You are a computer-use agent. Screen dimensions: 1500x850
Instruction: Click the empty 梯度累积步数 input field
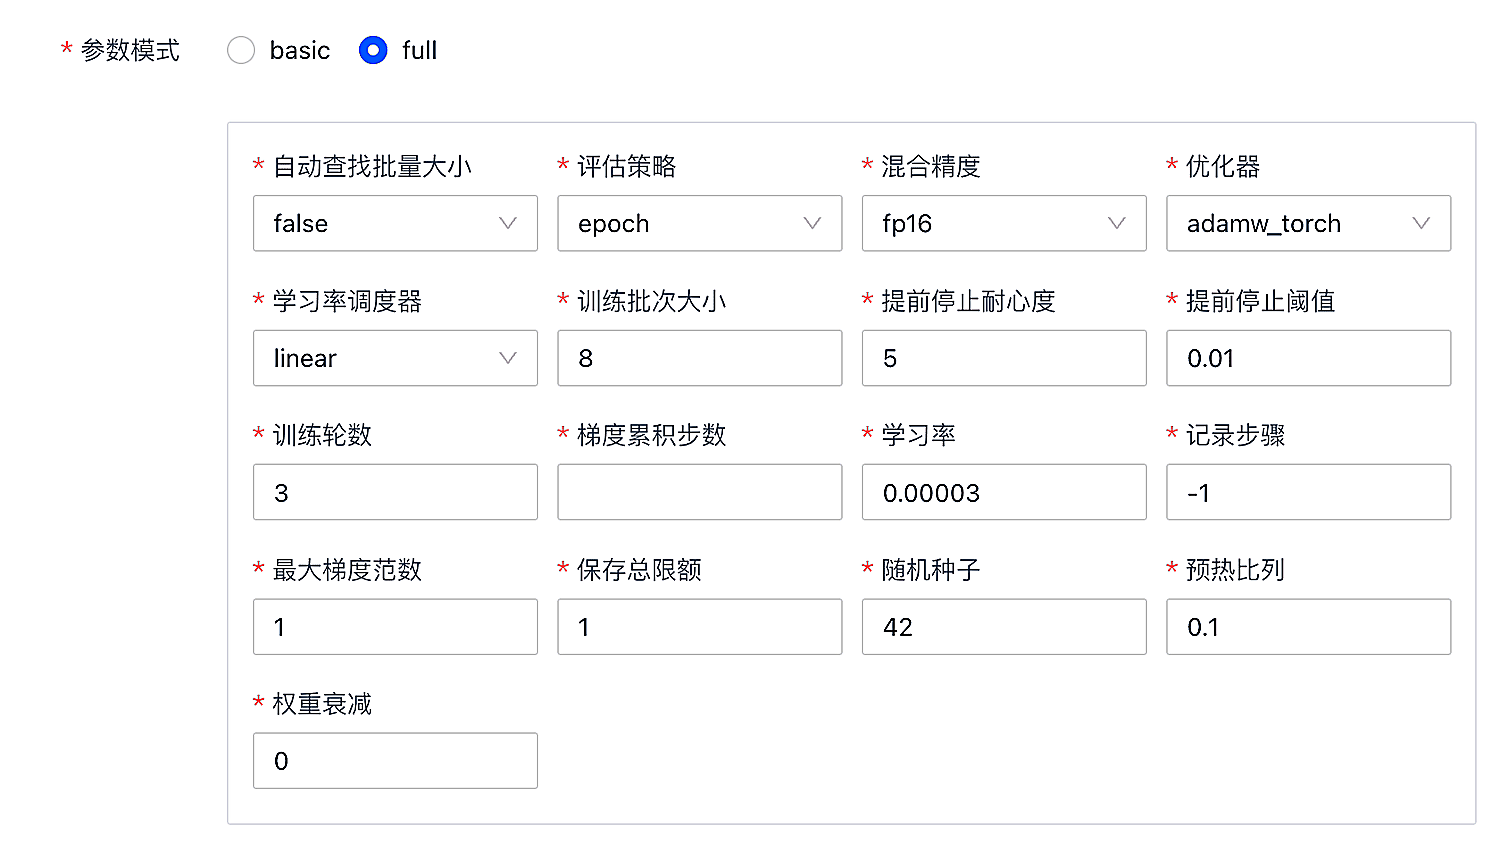pyautogui.click(x=700, y=492)
